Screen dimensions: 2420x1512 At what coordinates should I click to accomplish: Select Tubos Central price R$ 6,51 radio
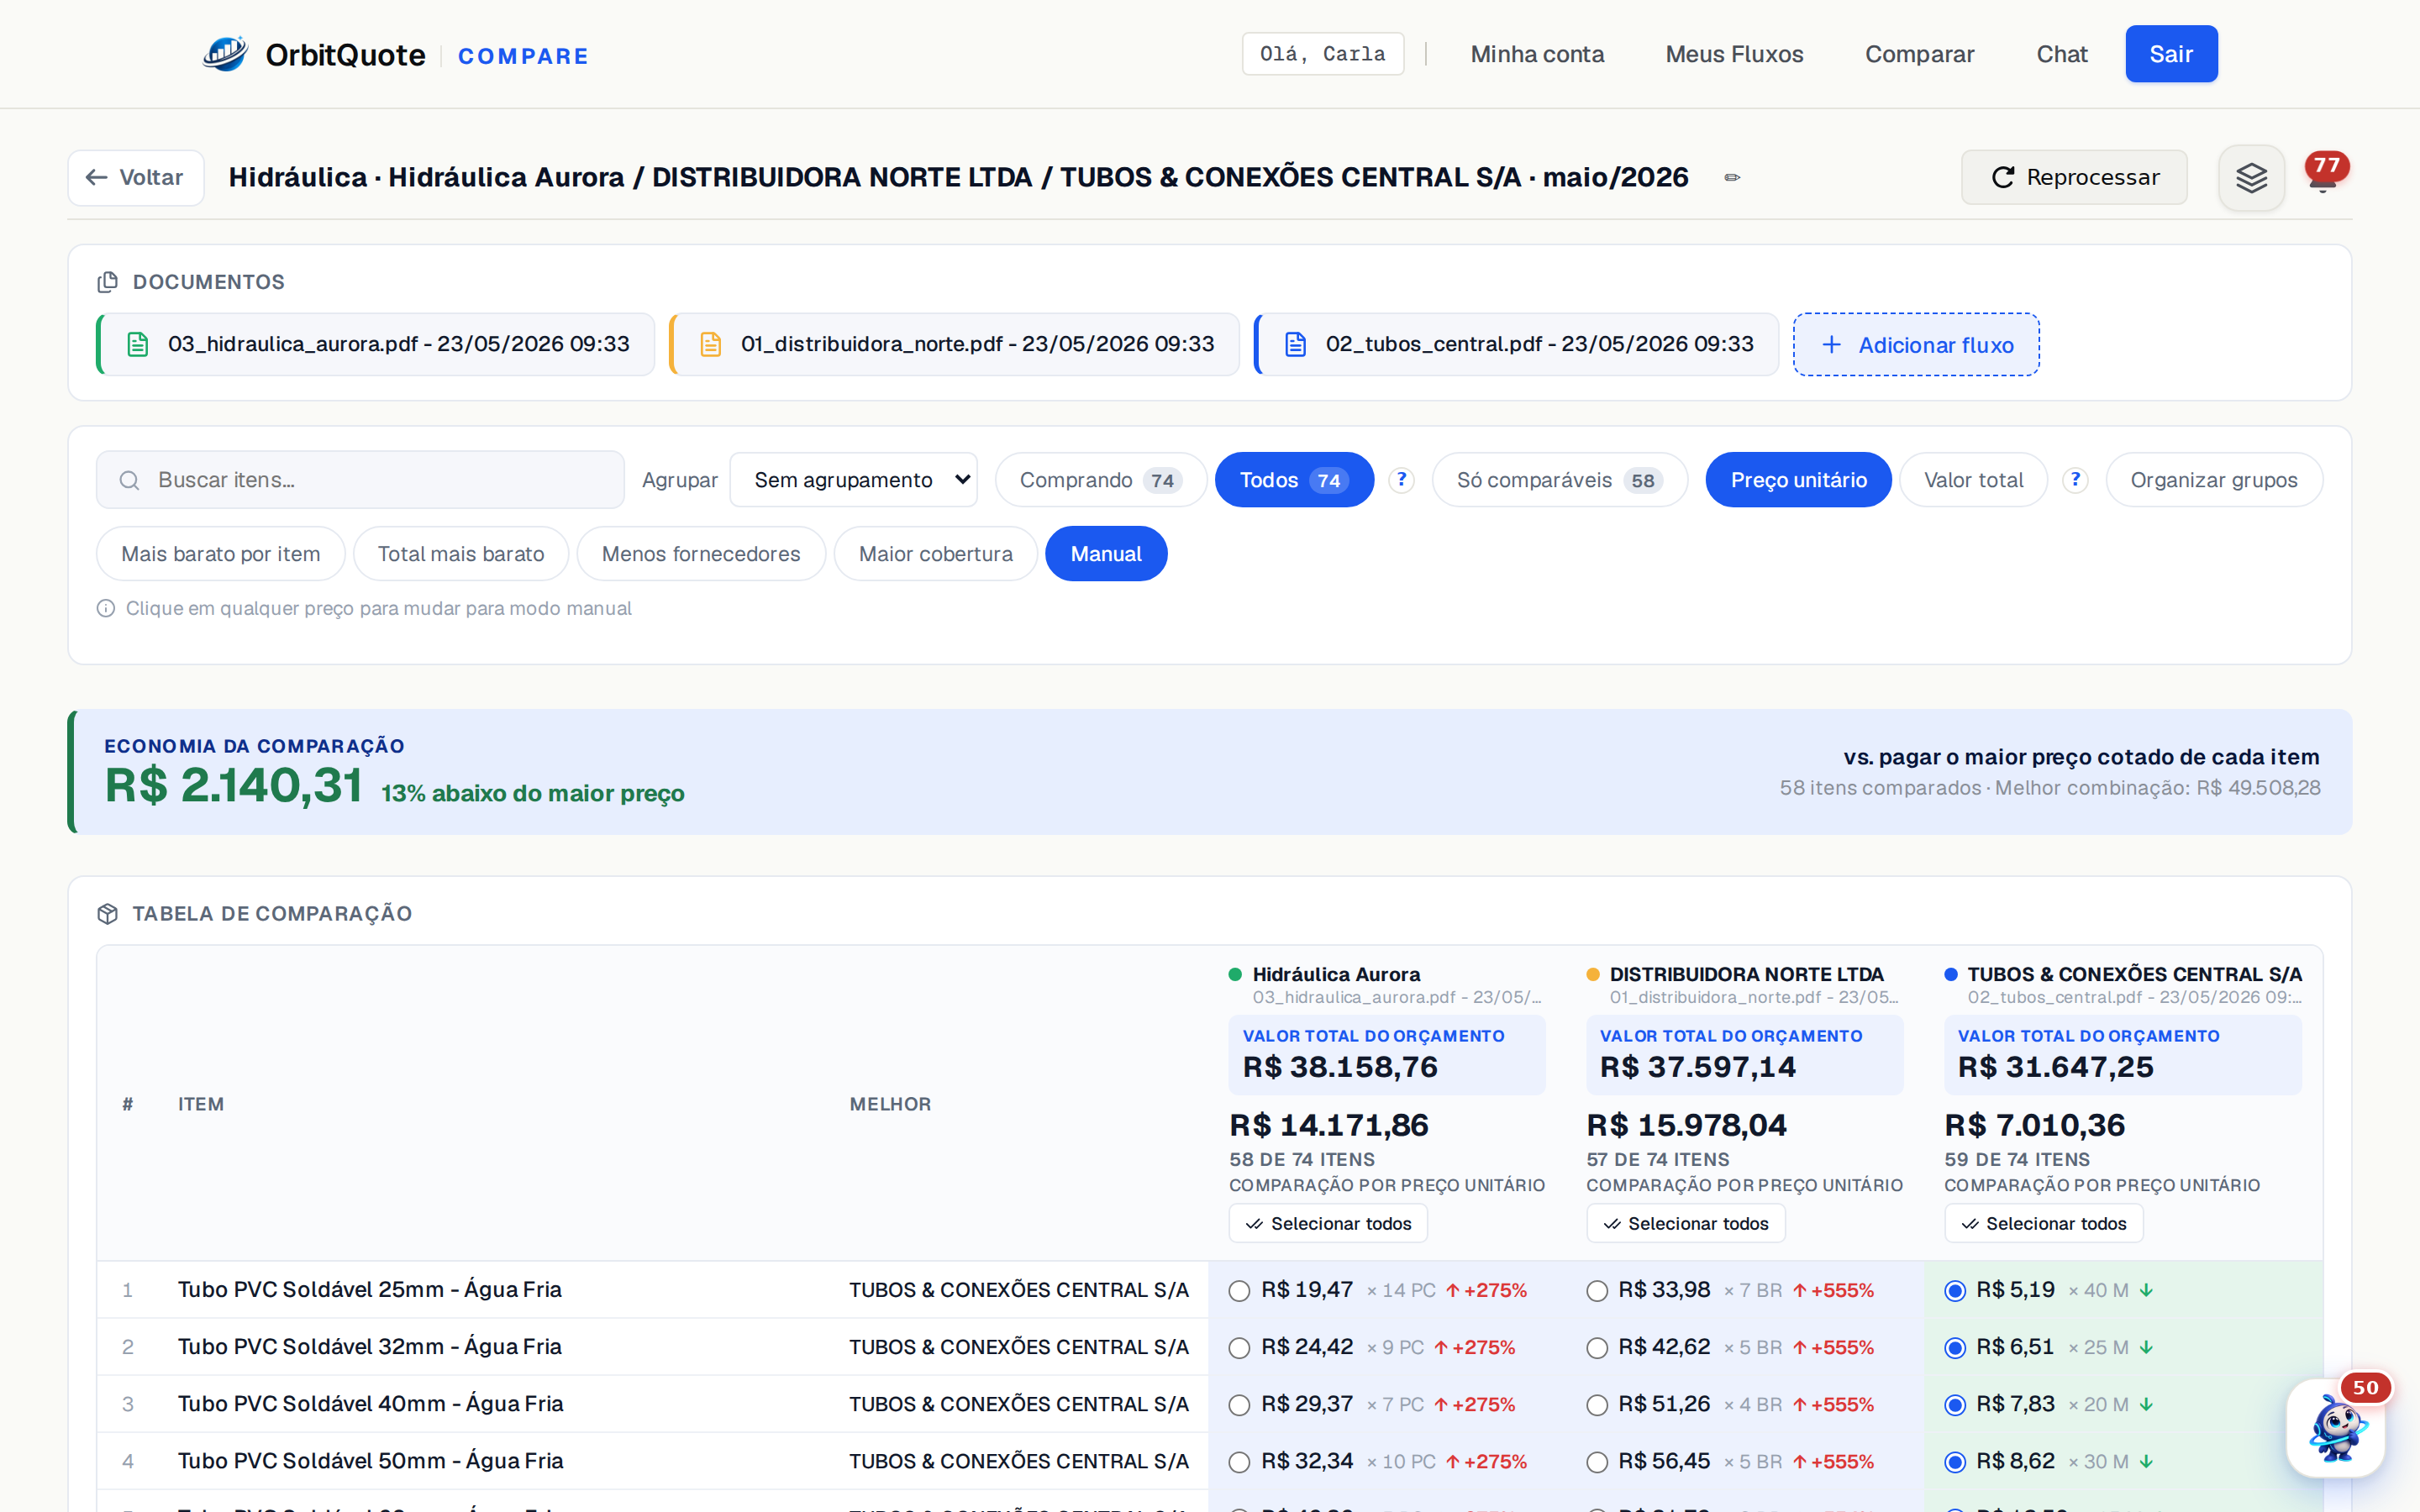[1955, 1348]
